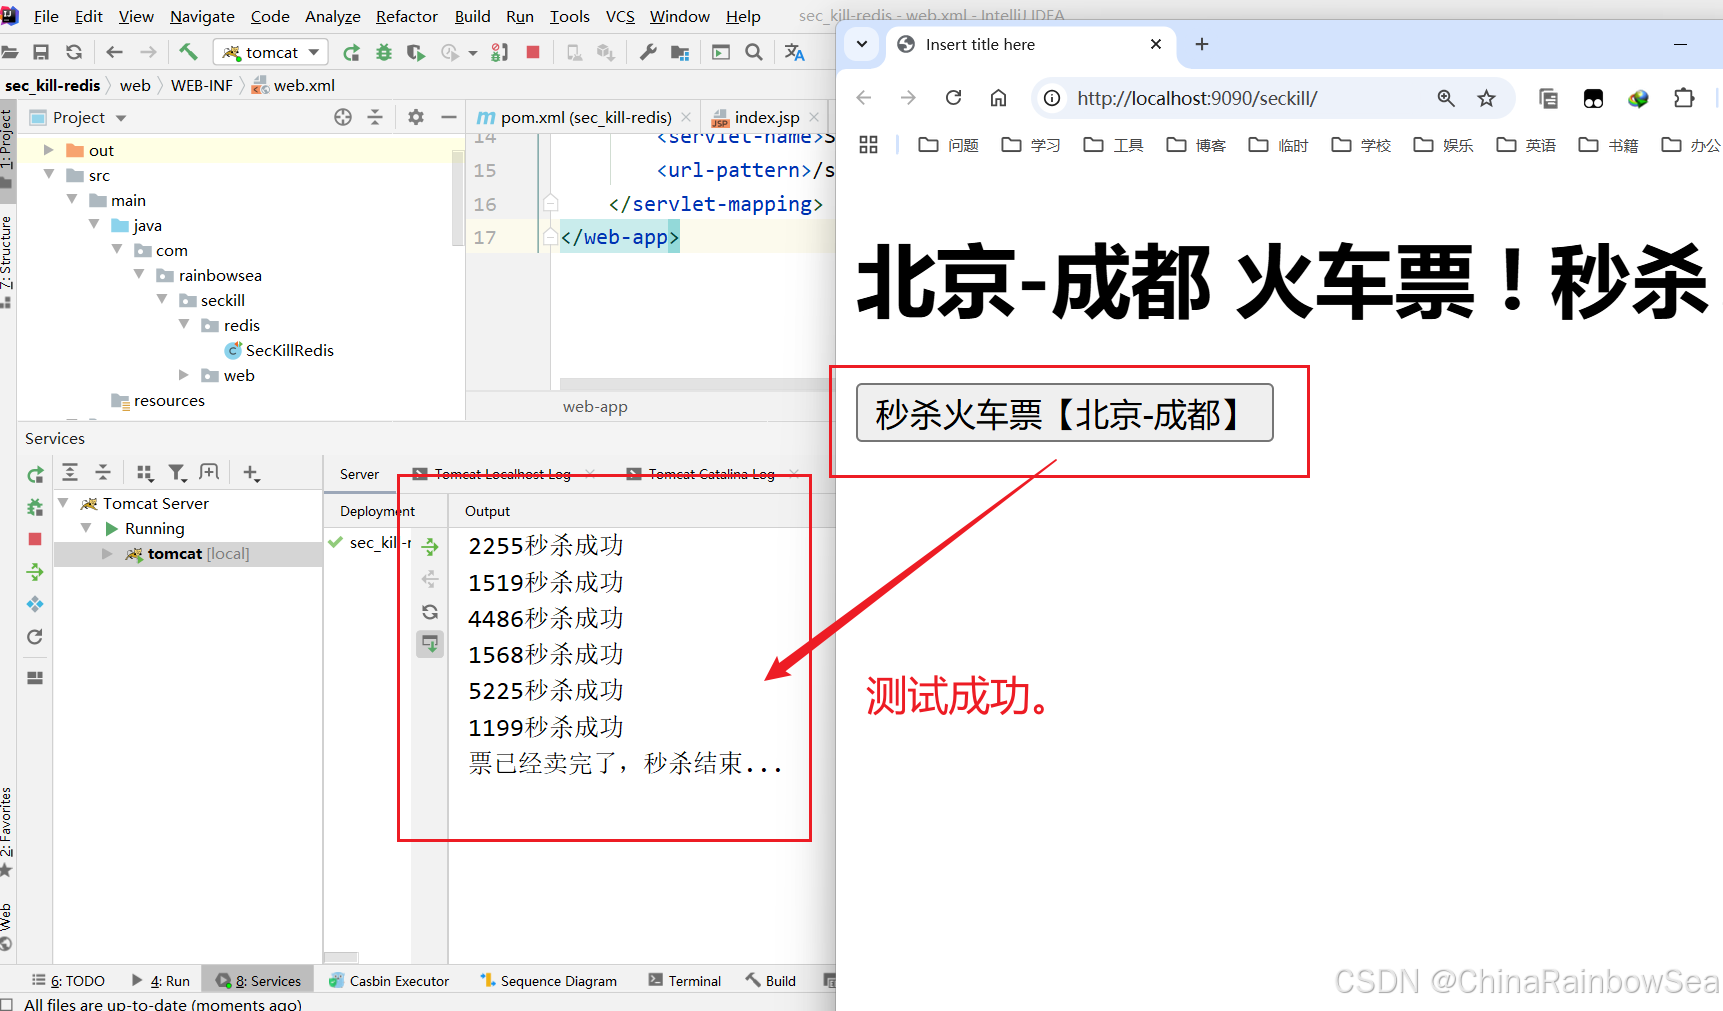
Task: Click the zoom magnifier icon in the address bar
Action: click(x=1446, y=98)
